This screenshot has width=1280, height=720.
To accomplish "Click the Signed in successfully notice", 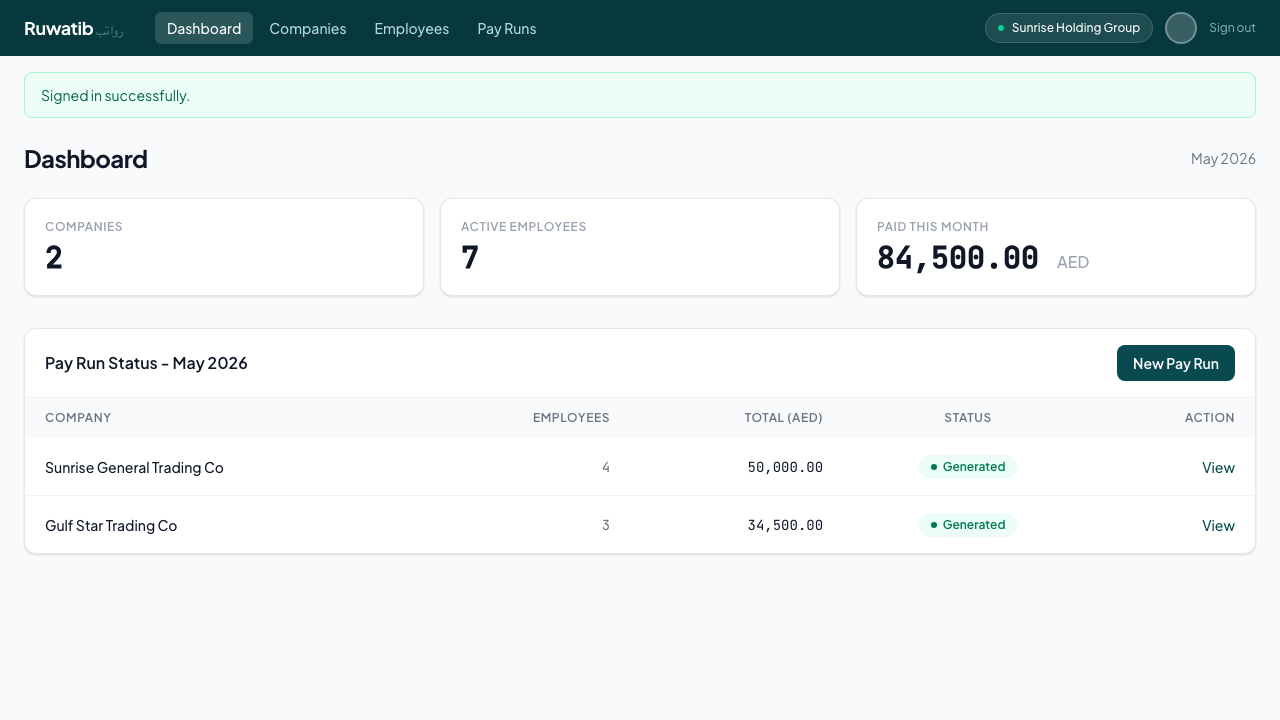I will (x=640, y=95).
